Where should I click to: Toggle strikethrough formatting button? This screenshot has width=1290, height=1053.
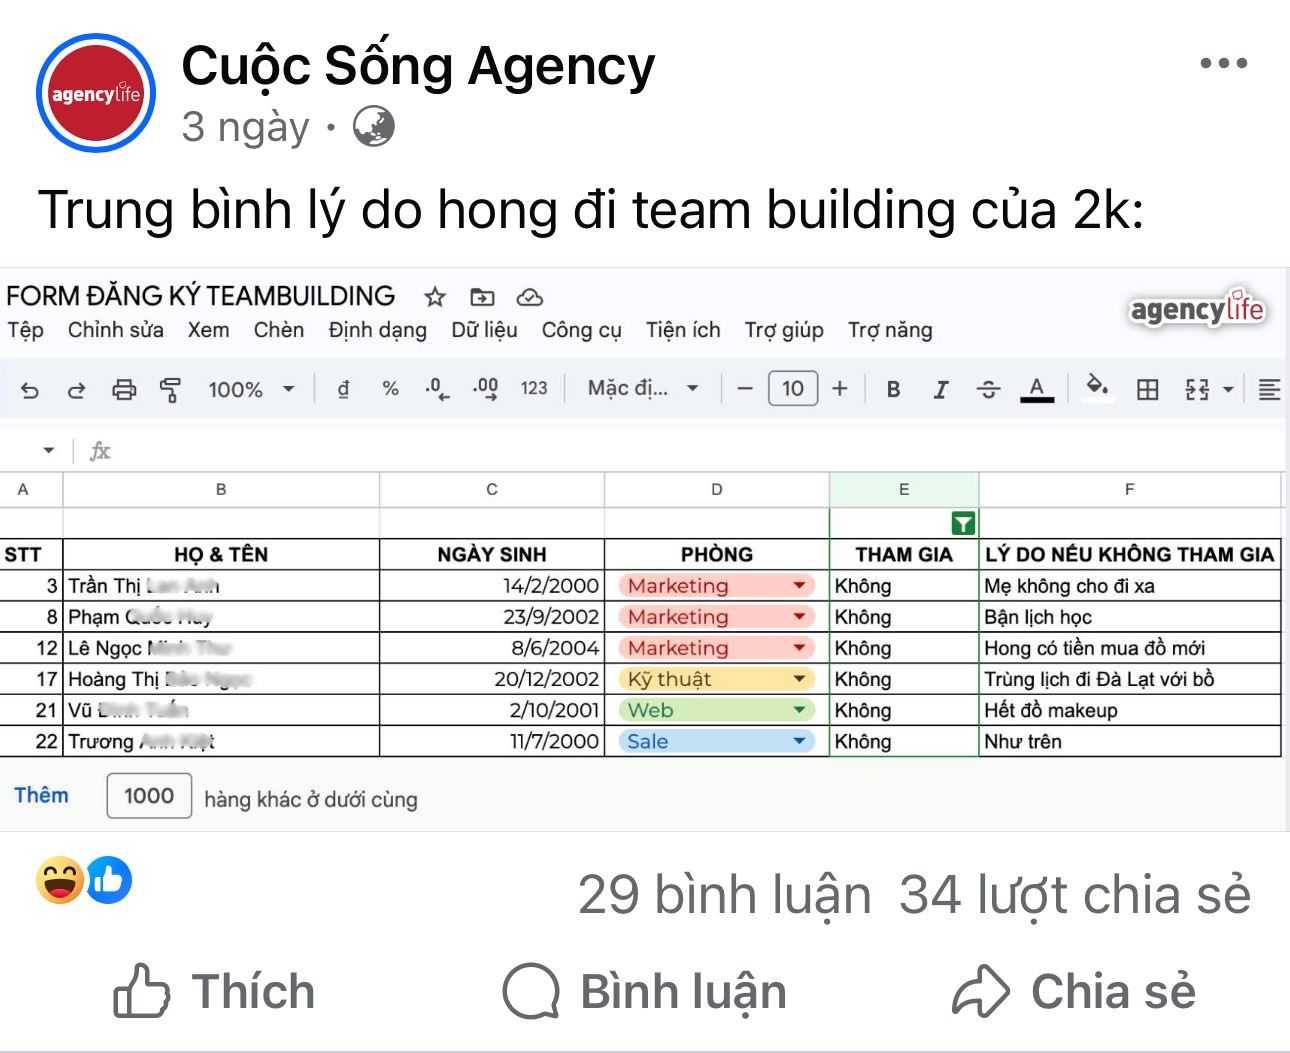pos(988,389)
